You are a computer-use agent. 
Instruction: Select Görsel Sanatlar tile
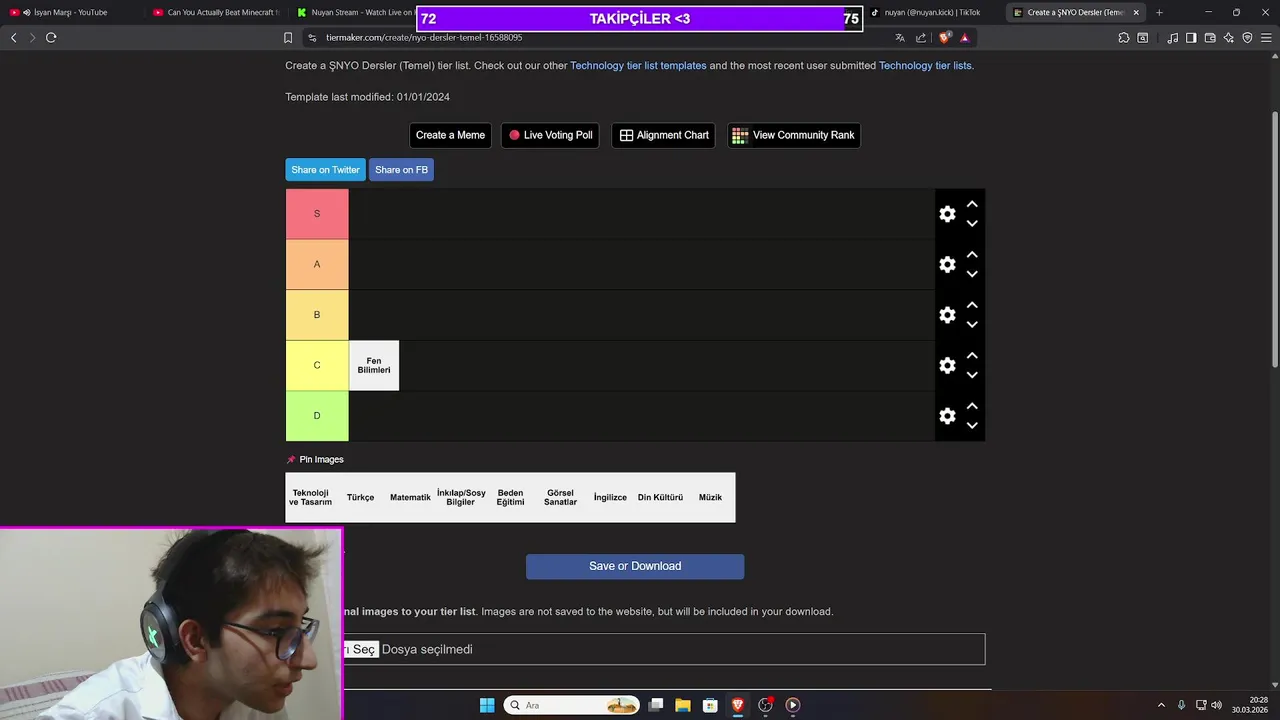coord(560,497)
